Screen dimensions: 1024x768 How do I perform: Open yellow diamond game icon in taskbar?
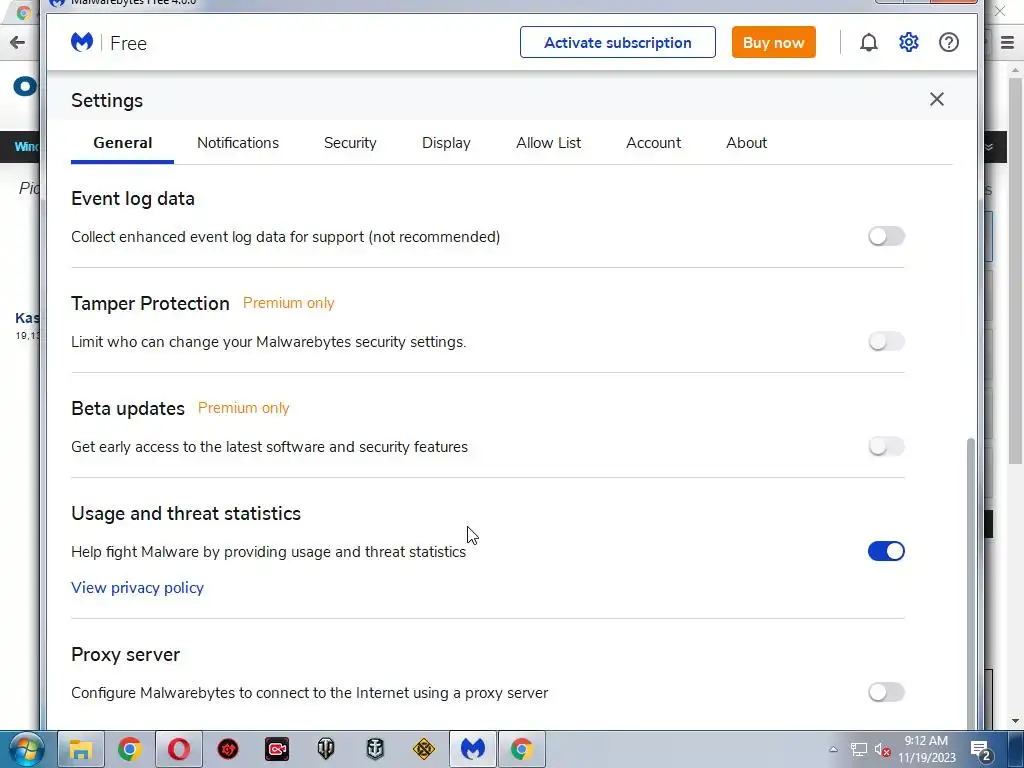424,749
